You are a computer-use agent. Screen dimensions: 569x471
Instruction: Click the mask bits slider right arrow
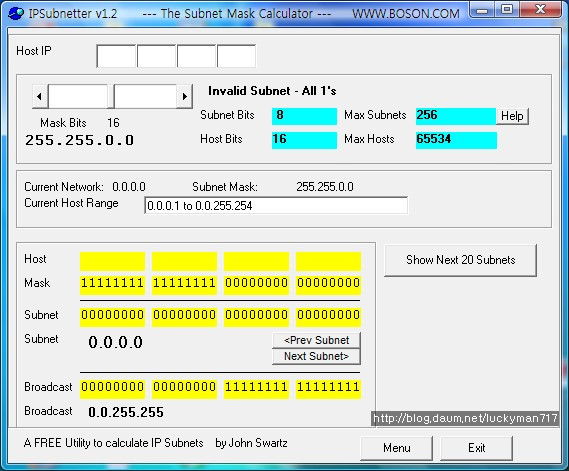click(184, 97)
